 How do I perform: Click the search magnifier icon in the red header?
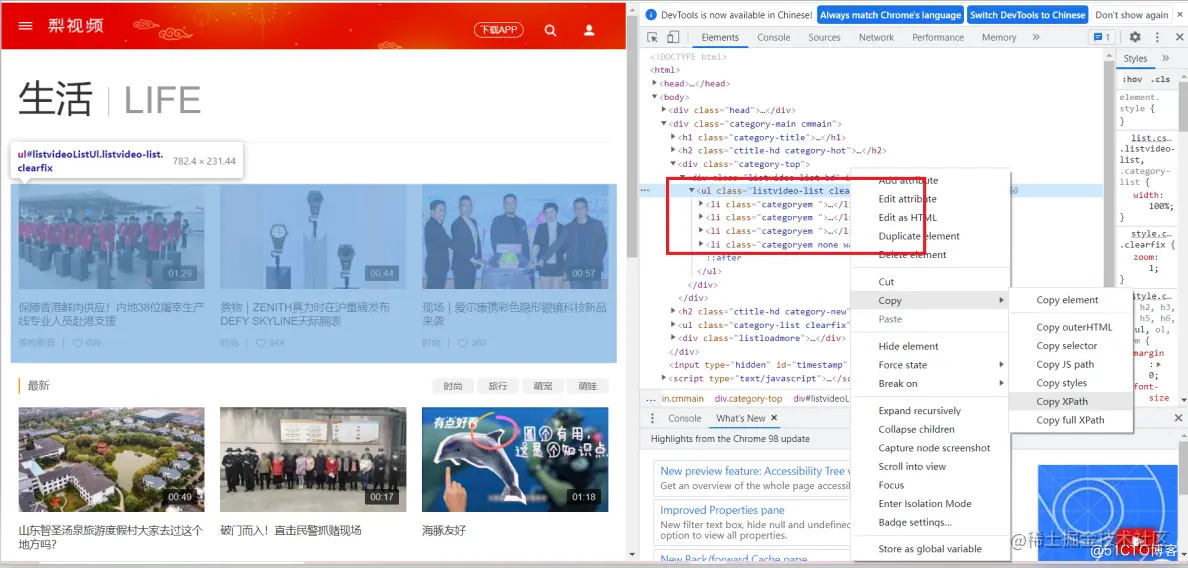[x=551, y=30]
